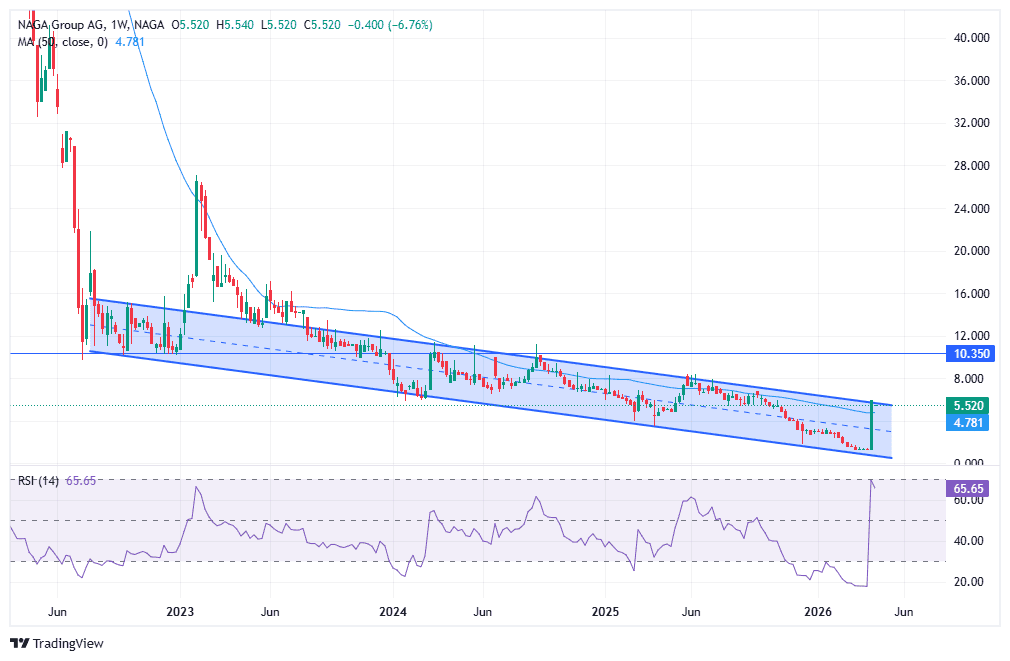Click the purple 65.65 RSI value label

click(x=966, y=486)
